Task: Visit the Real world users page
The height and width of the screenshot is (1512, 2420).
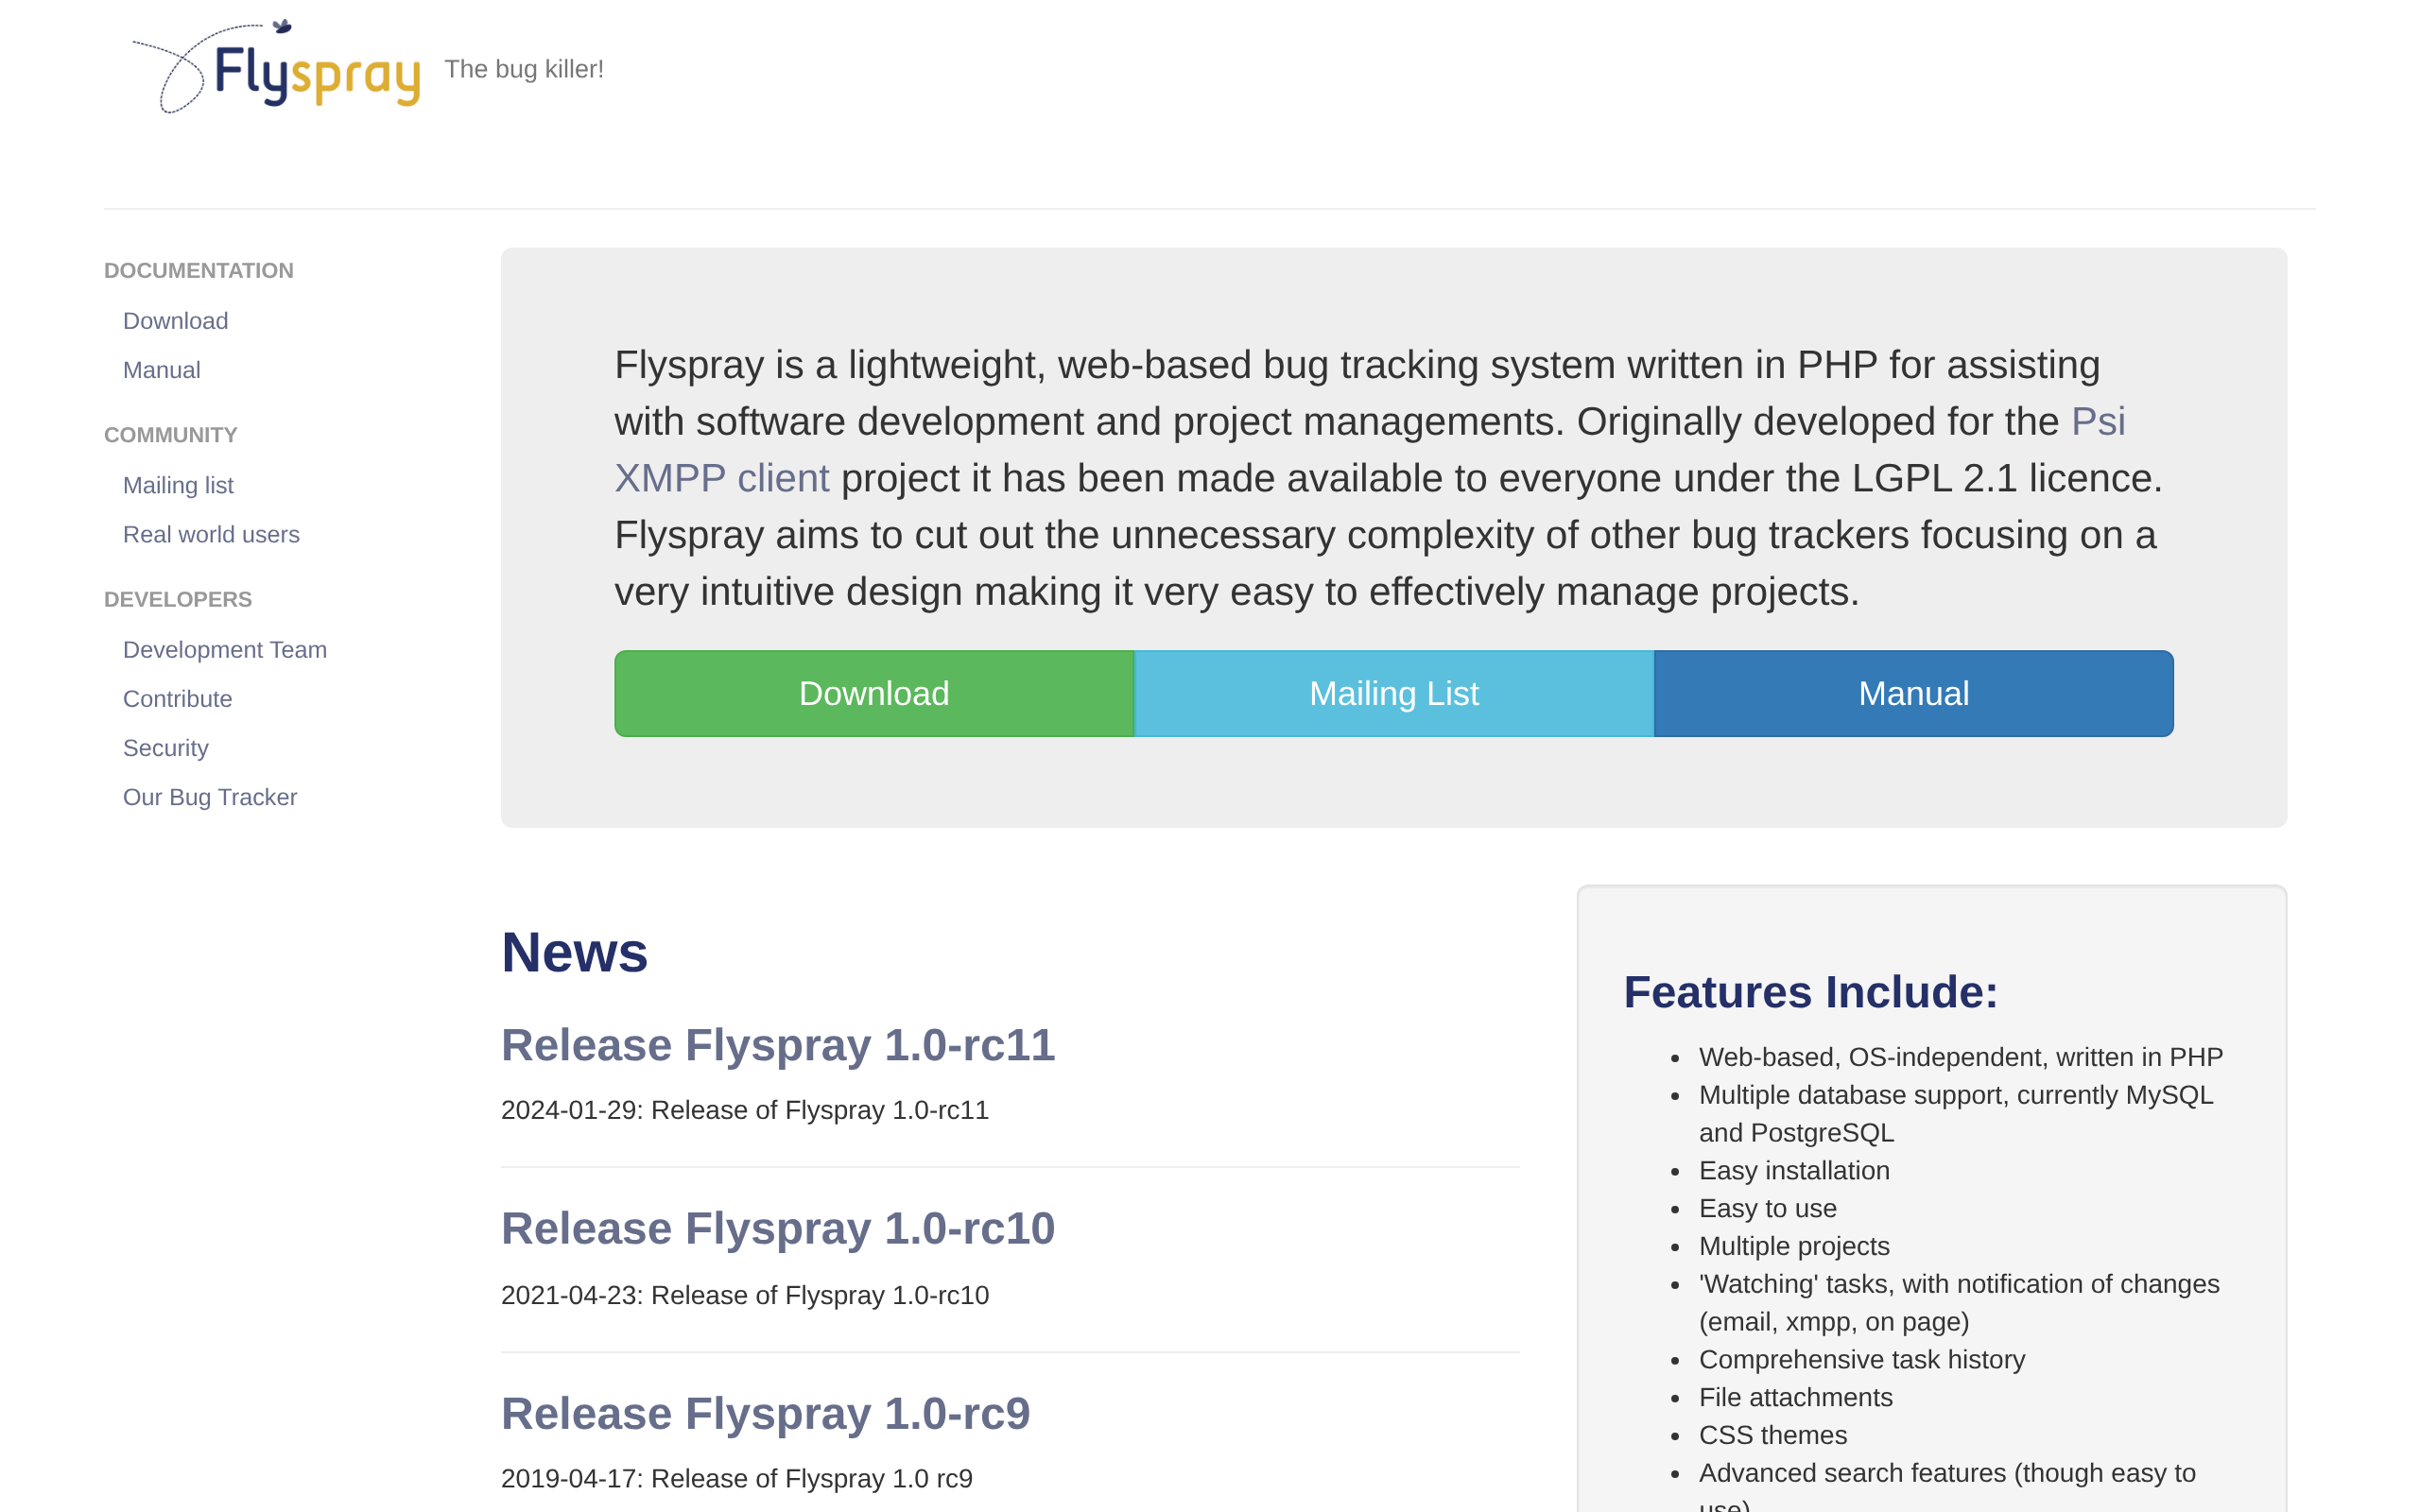Action: click(x=211, y=534)
